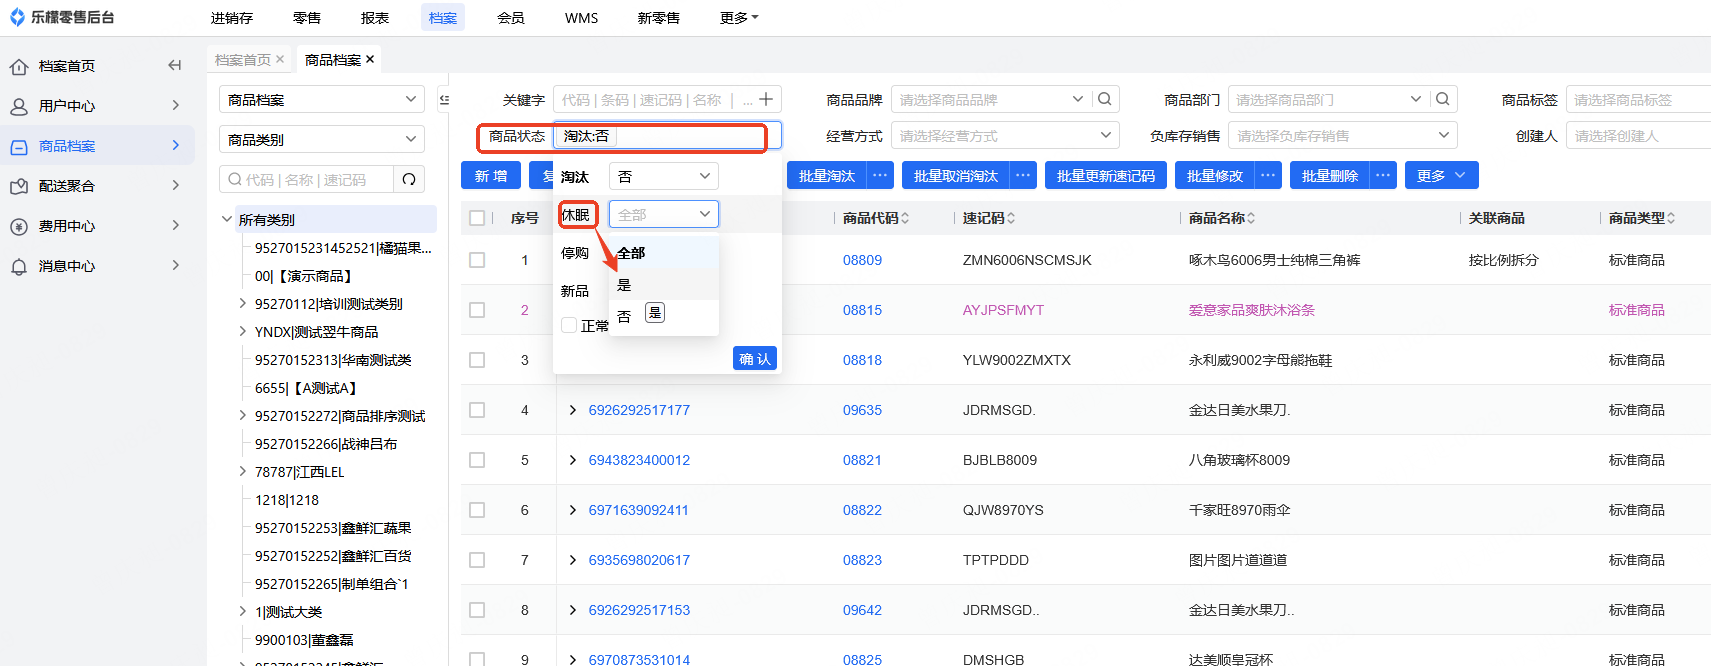
Task: Open the blue 更多 button dropdown
Action: pos(1442,175)
